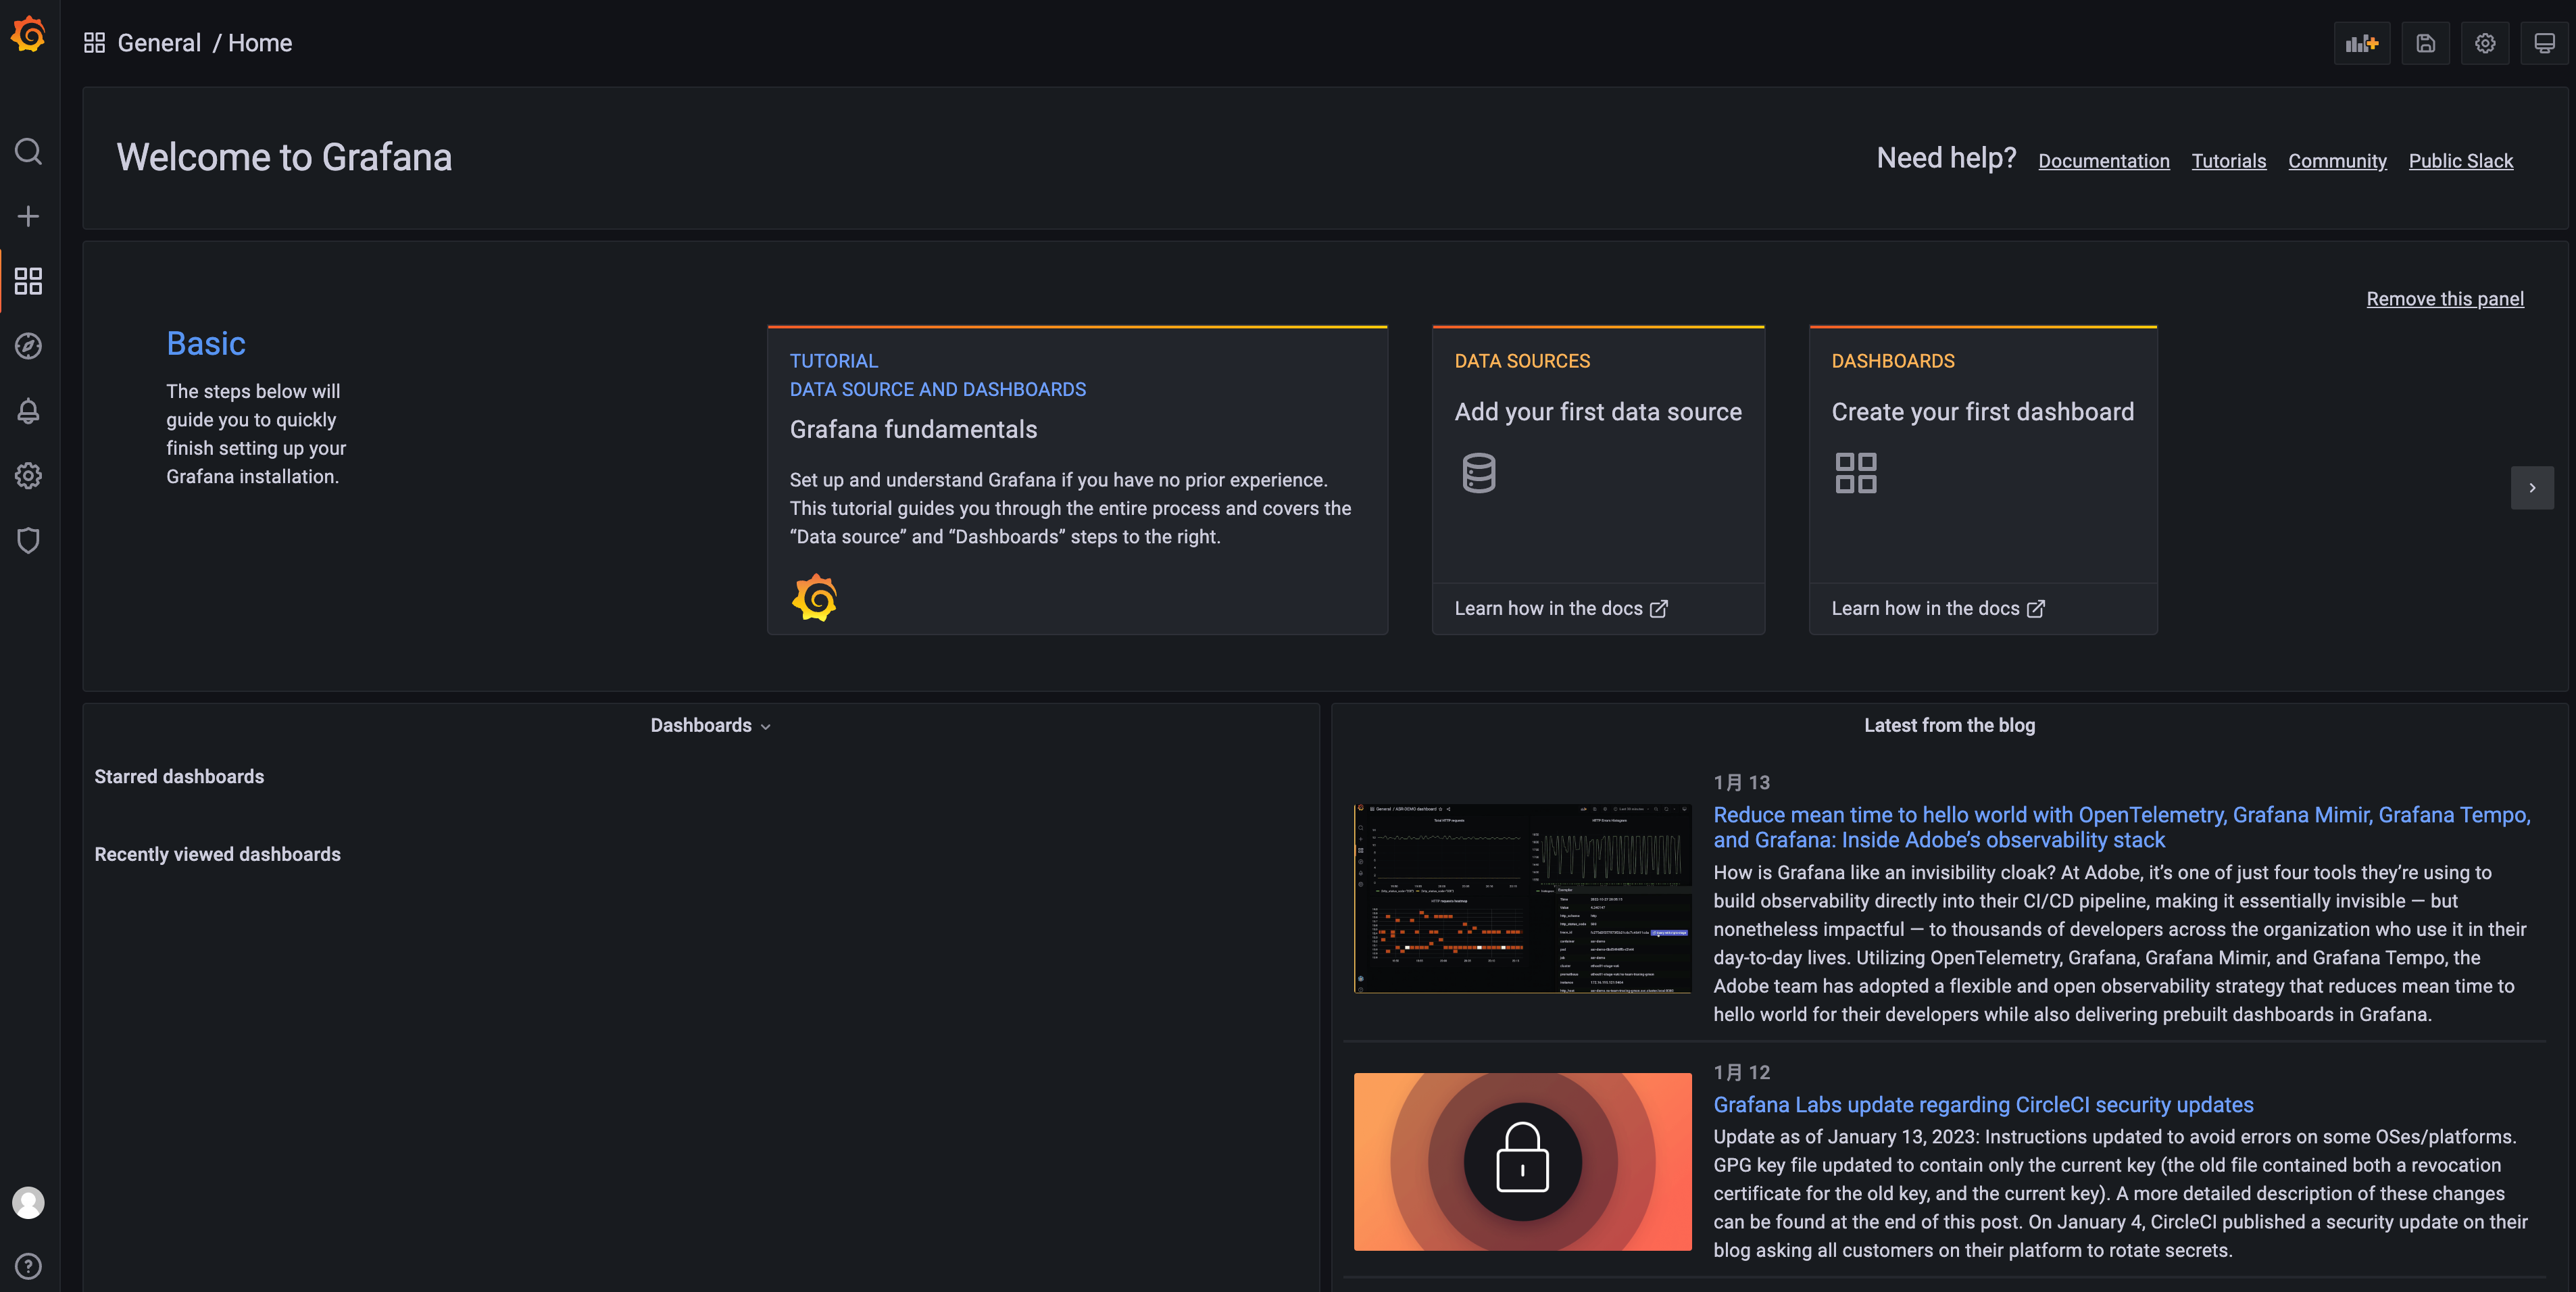Open the CircleCI security updates blog title

point(1983,1105)
